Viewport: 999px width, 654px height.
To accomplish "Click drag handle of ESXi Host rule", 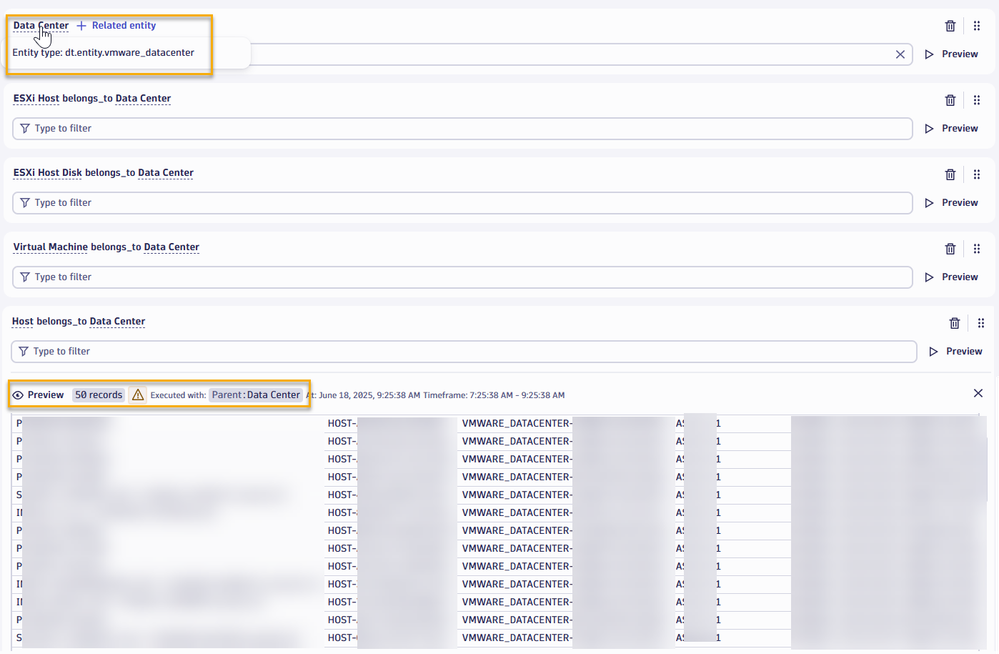I will [x=977, y=100].
